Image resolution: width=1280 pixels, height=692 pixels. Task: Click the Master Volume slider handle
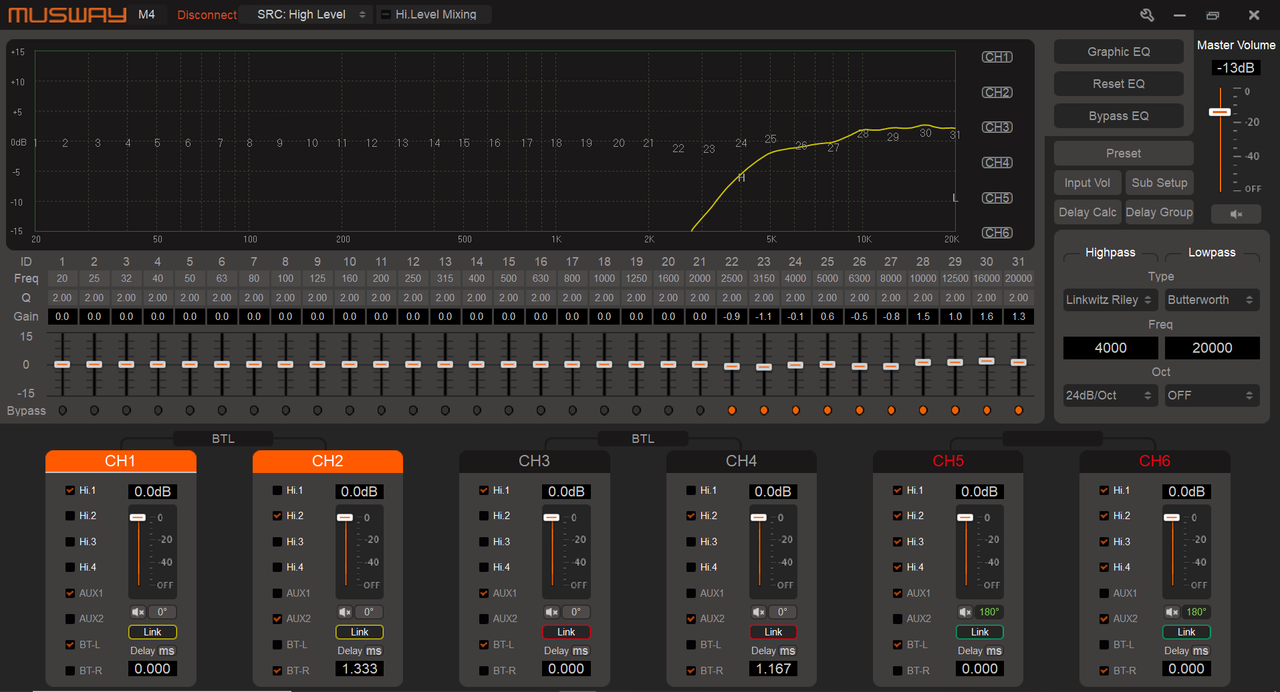(x=1219, y=112)
